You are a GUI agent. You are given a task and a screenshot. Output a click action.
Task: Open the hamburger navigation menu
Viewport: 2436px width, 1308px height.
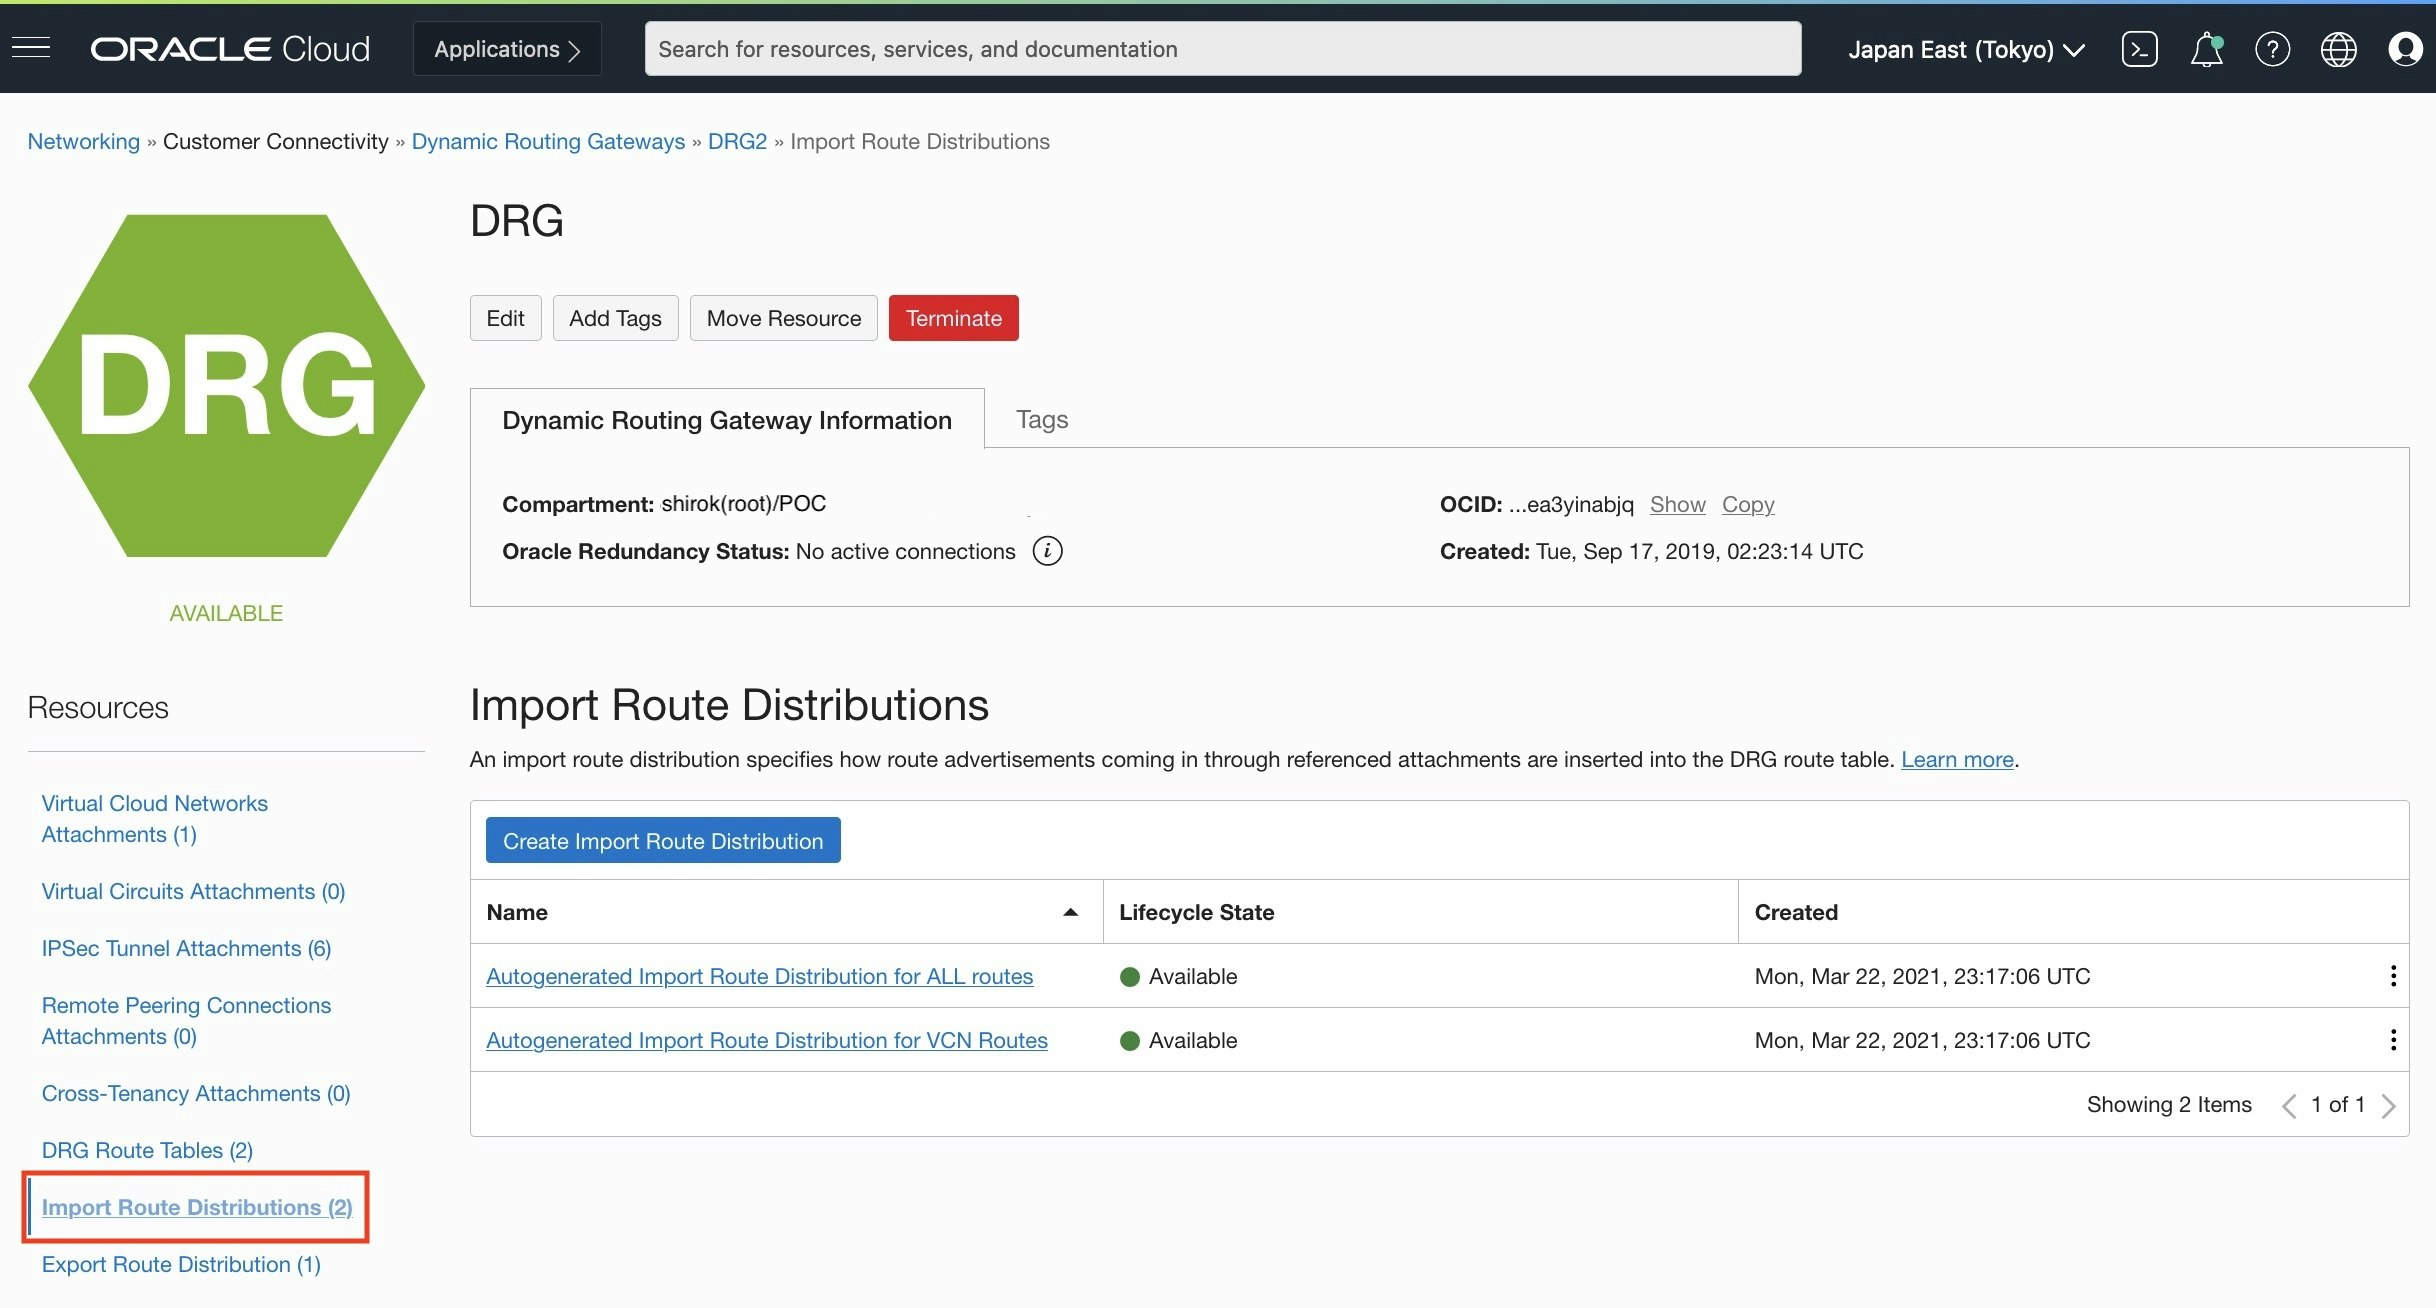pyautogui.click(x=31, y=48)
